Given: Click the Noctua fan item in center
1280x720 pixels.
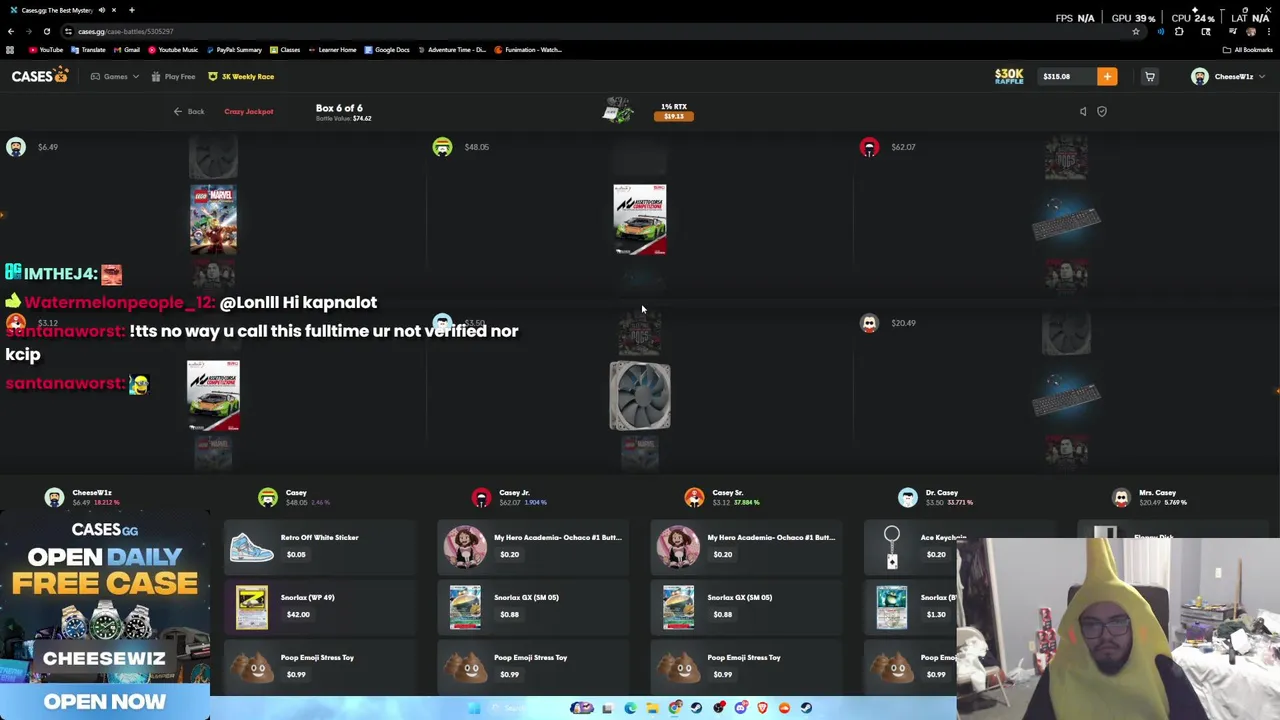Looking at the screenshot, I should tap(640, 396).
